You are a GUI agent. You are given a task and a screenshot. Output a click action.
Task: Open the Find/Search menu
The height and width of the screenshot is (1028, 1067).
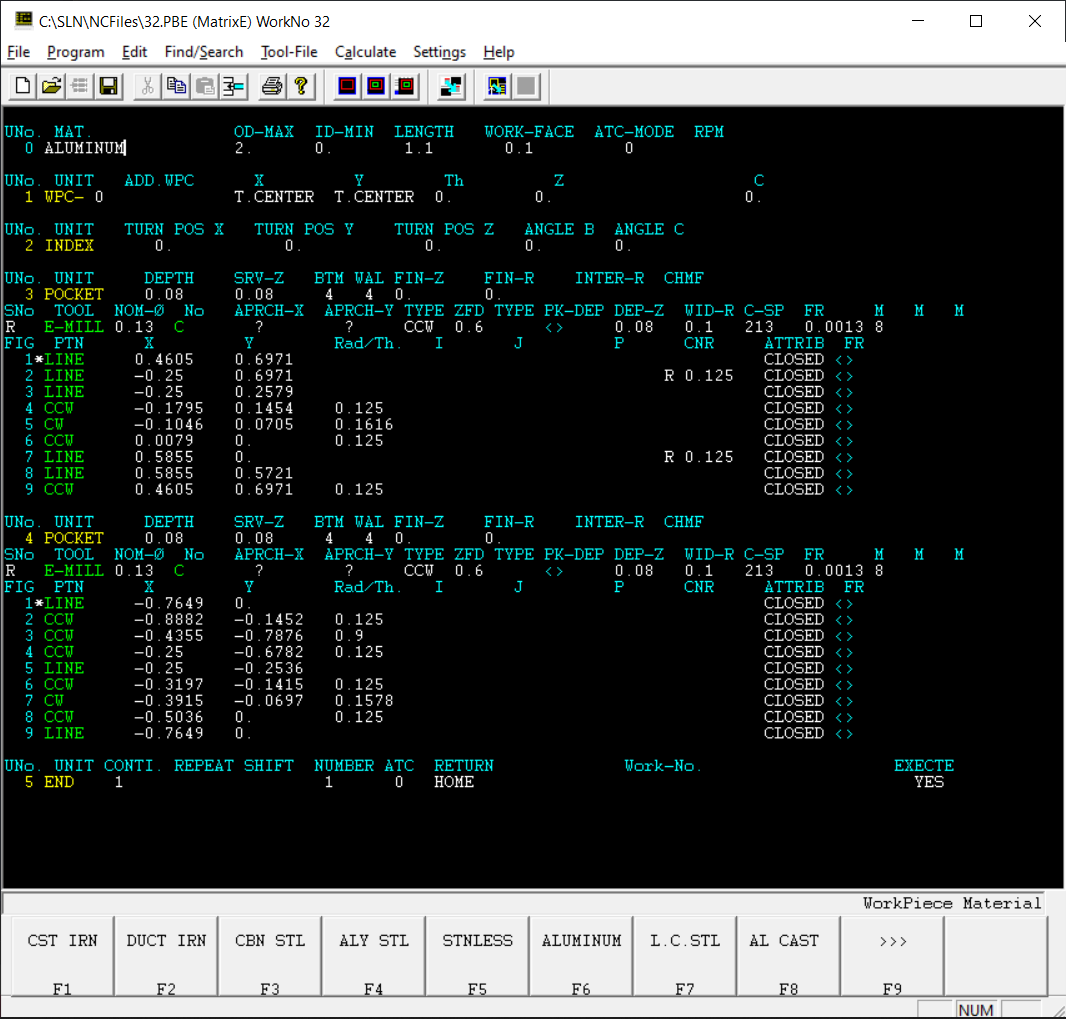pyautogui.click(x=203, y=52)
